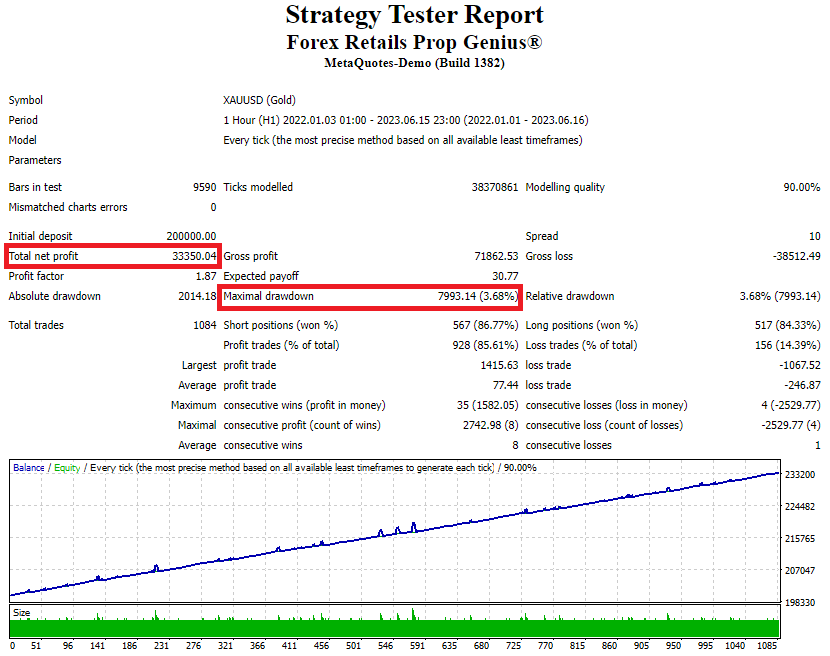Click Total net profit value 33350.04
This screenshot has width=830, height=656.
194,256
